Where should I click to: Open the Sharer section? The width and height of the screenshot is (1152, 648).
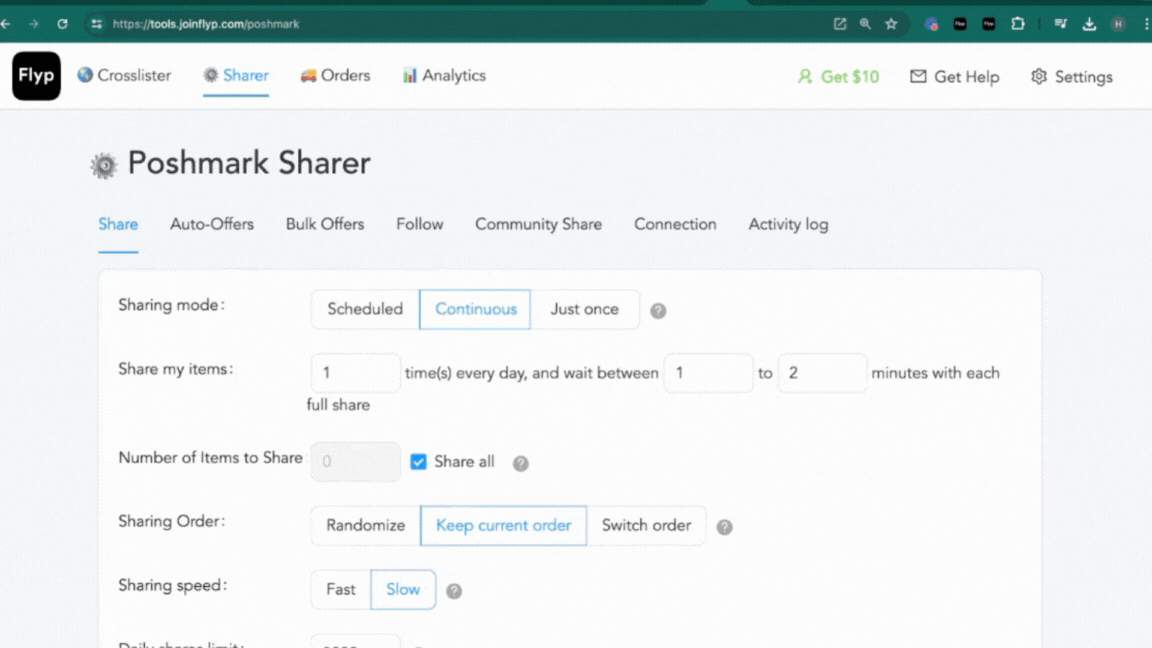pos(236,76)
